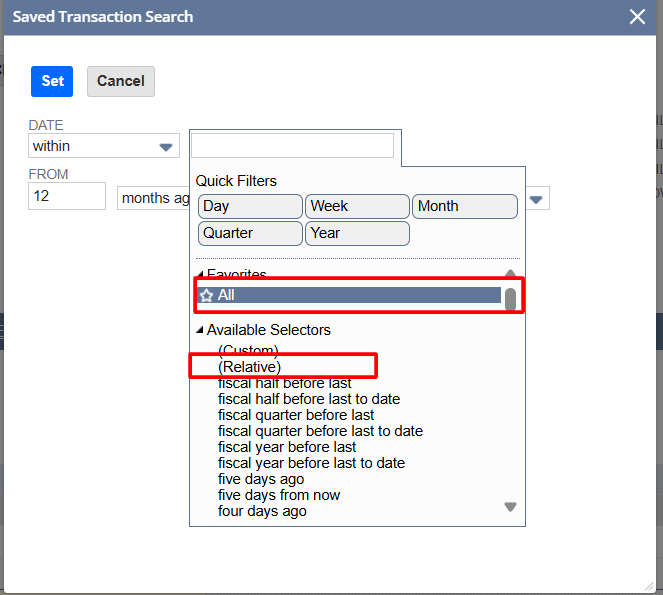Choose 'five days ago' from list
663x595 pixels.
coord(261,479)
